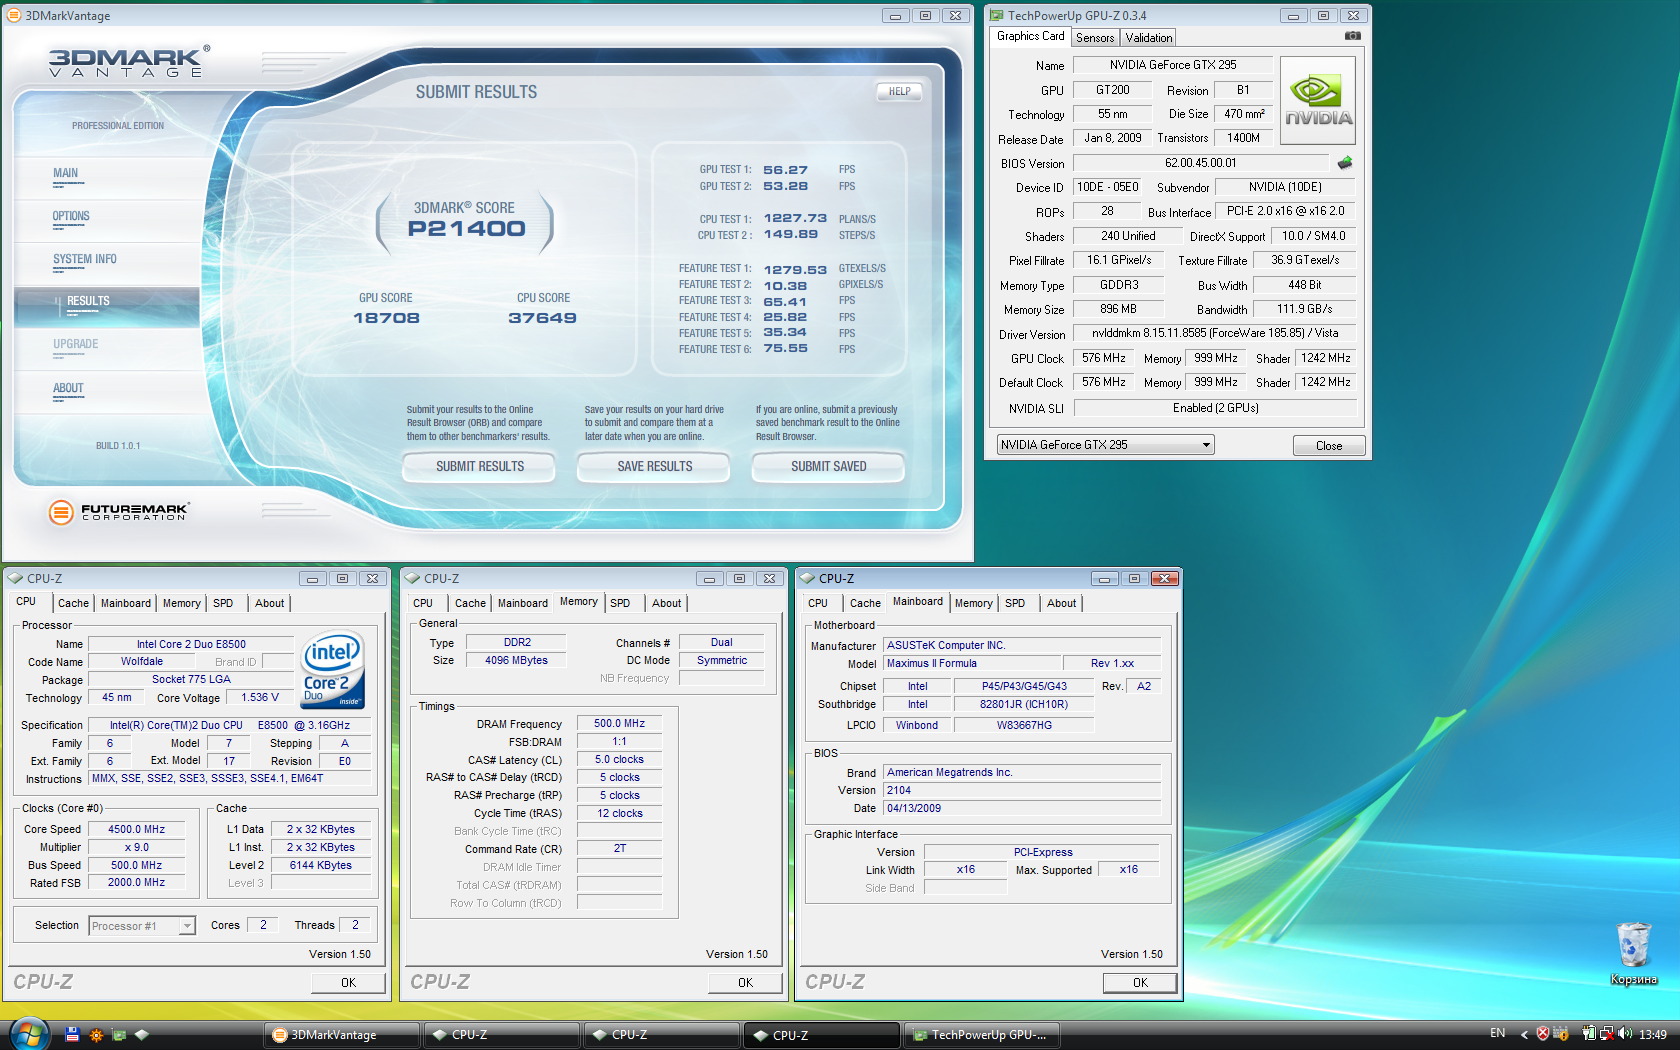Open the OPTIONS menu in 3DMark Vantage
This screenshot has height=1050, width=1680.
point(71,217)
